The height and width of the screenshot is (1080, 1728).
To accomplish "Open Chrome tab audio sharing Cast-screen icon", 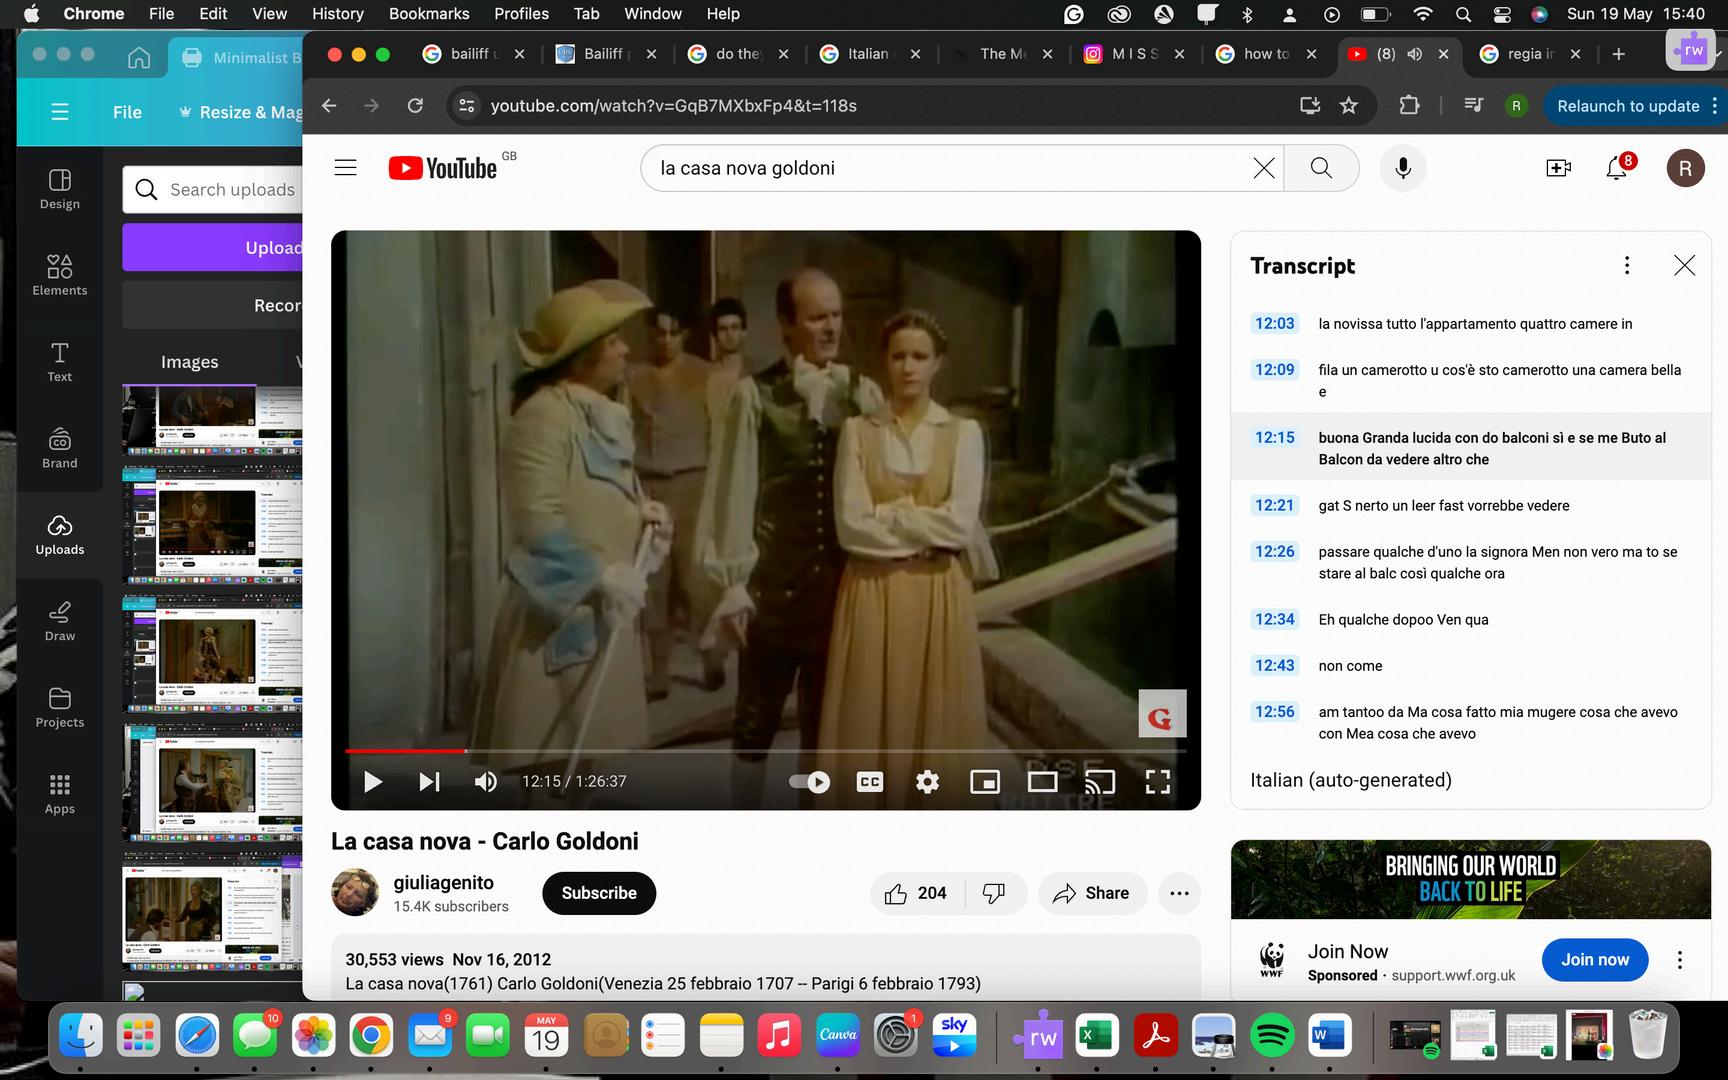I will pyautogui.click(x=1309, y=106).
